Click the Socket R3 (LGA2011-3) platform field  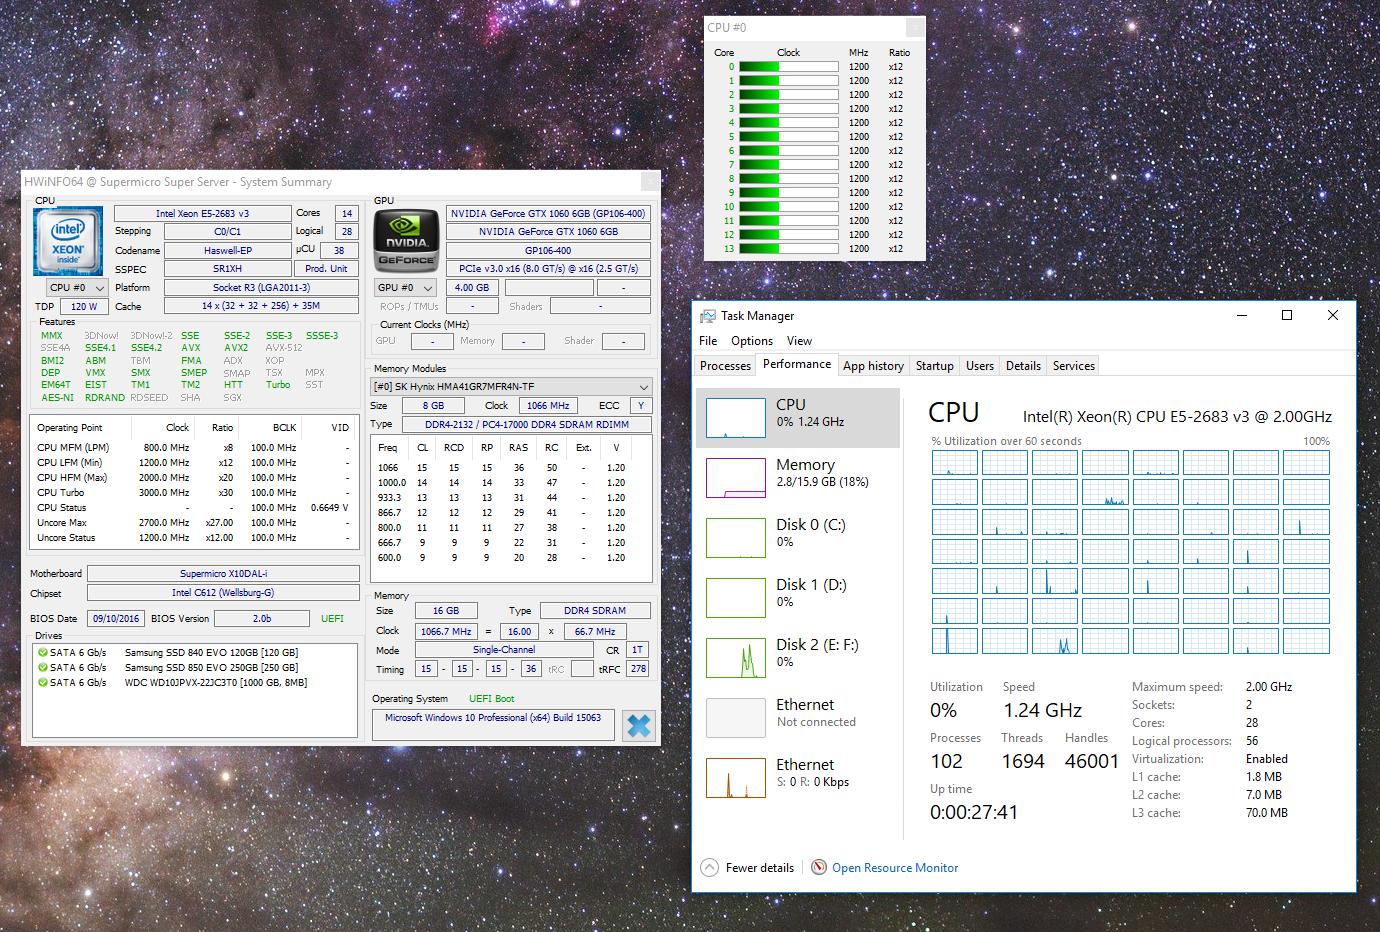[261, 288]
